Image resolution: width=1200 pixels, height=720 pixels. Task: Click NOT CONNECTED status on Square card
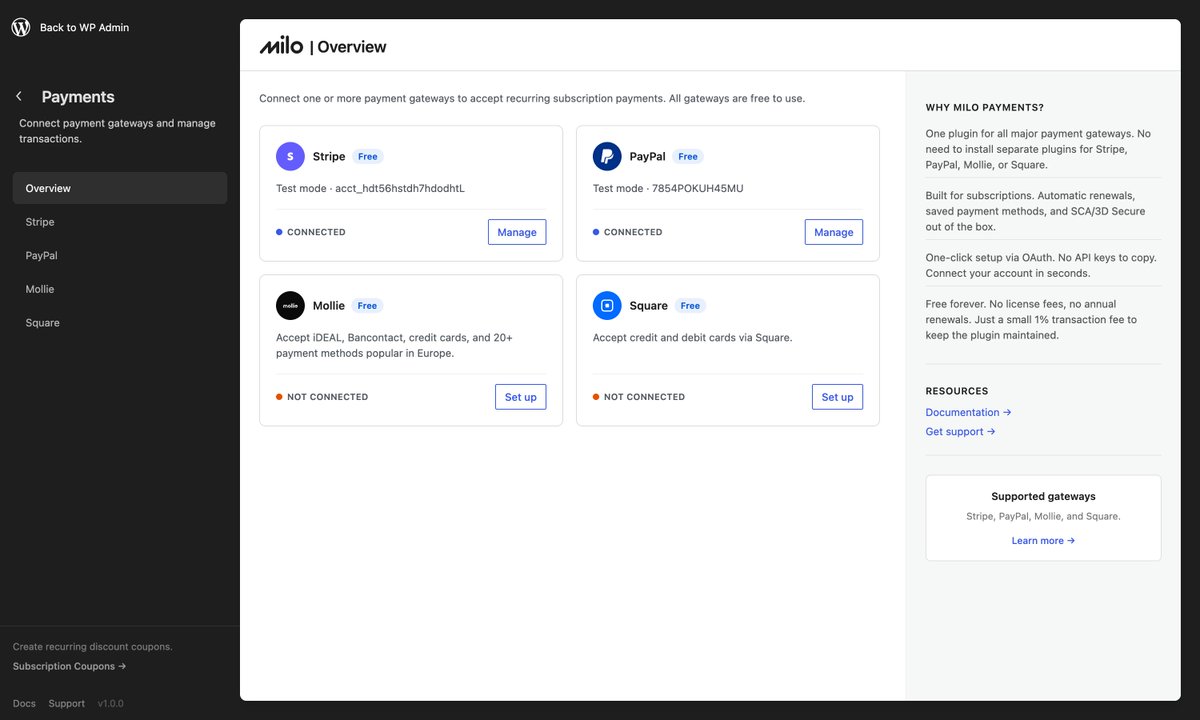tap(639, 397)
